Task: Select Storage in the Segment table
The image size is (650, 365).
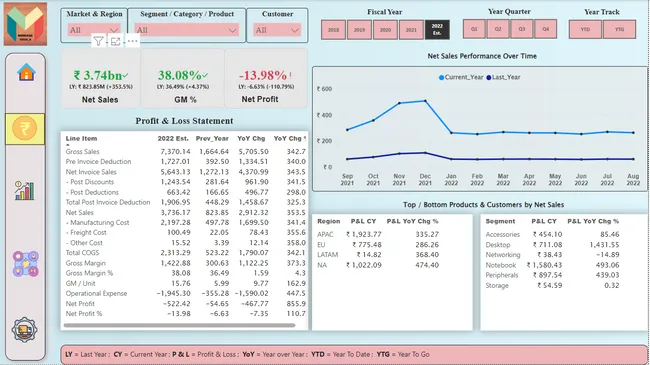Action: coord(497,286)
